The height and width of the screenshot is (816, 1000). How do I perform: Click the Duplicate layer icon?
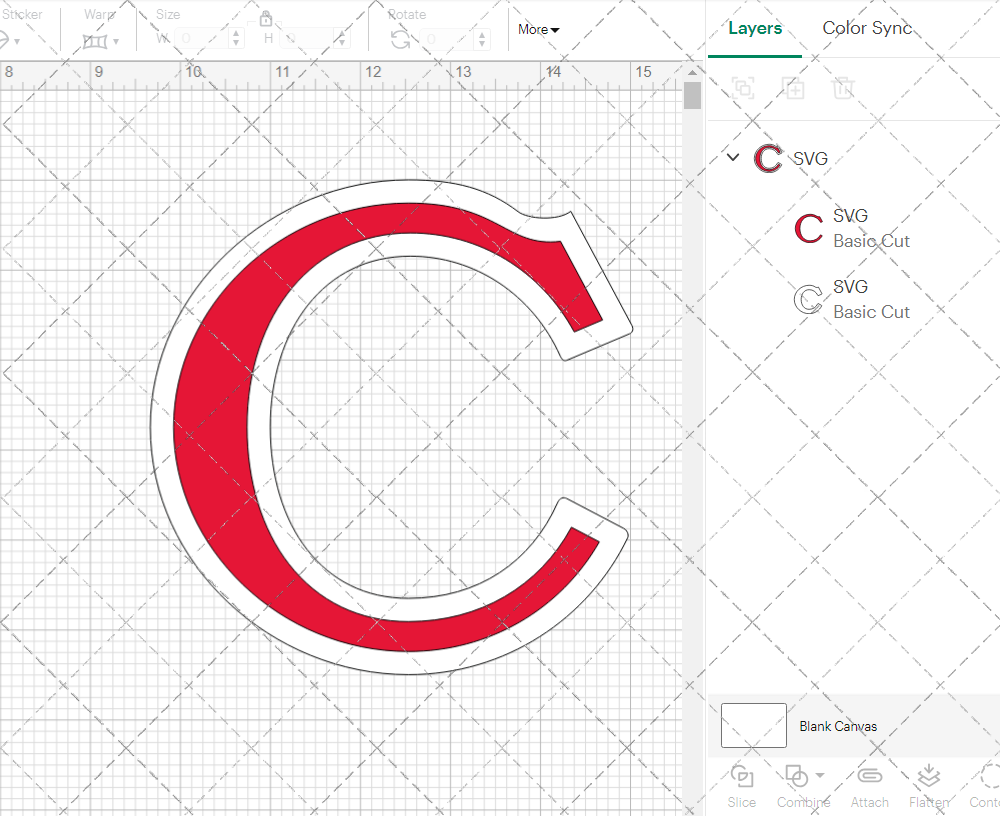tap(793, 87)
